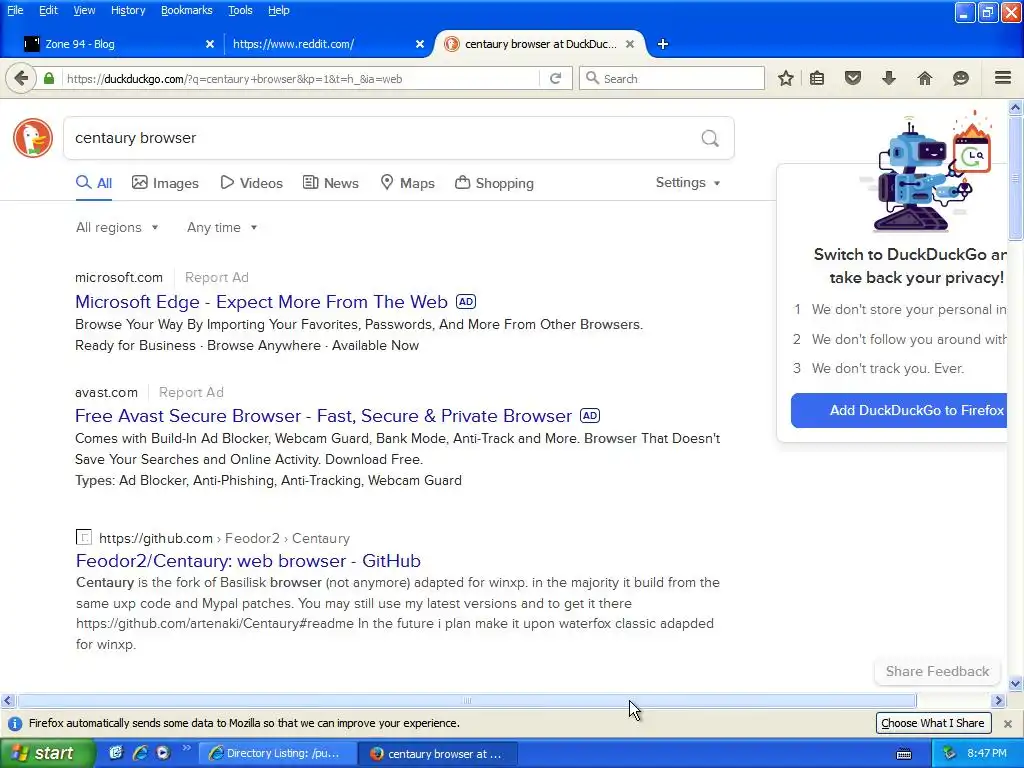
Task: Switch to the reddit.com tab
Action: click(327, 44)
